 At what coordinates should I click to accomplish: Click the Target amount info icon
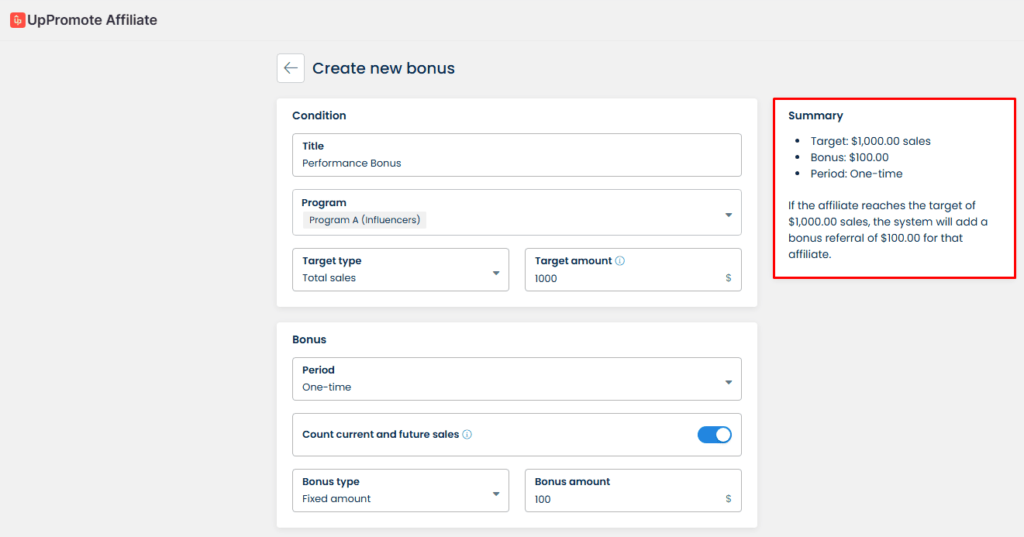[620, 261]
